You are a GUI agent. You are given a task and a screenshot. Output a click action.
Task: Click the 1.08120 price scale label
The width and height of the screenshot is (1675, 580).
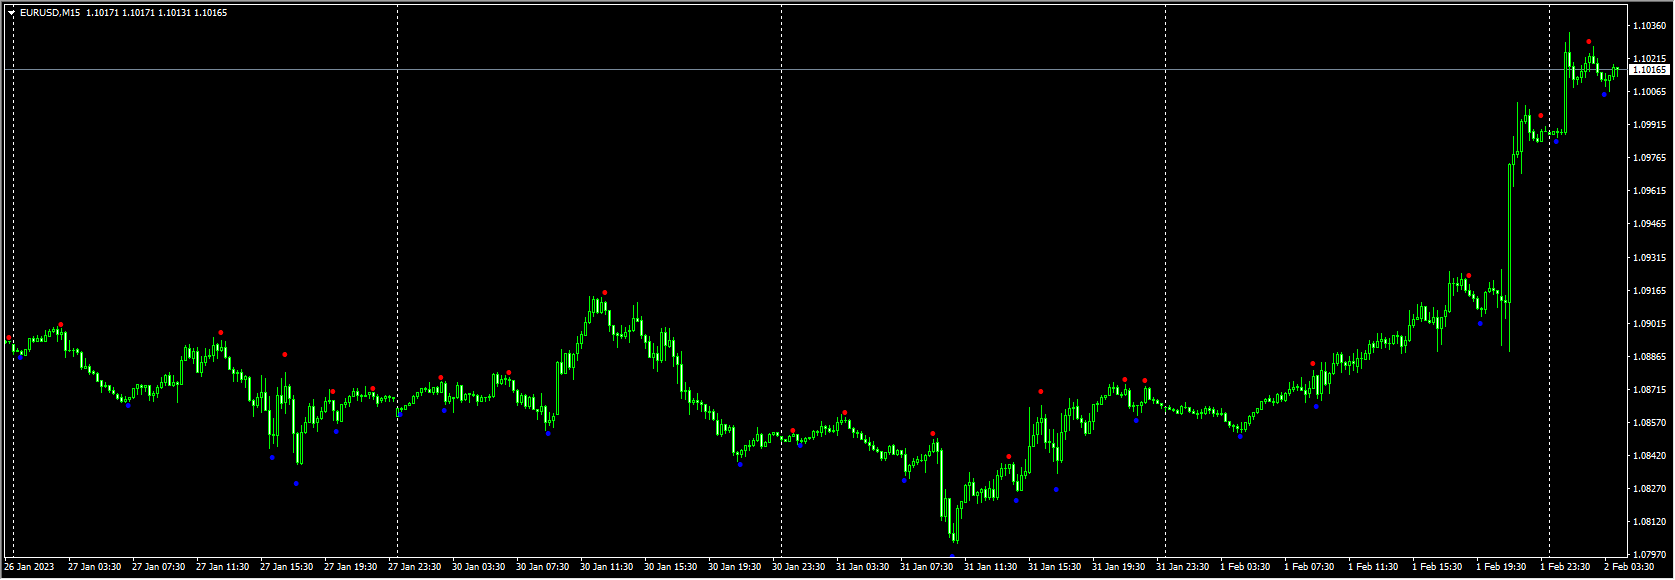pos(1649,522)
